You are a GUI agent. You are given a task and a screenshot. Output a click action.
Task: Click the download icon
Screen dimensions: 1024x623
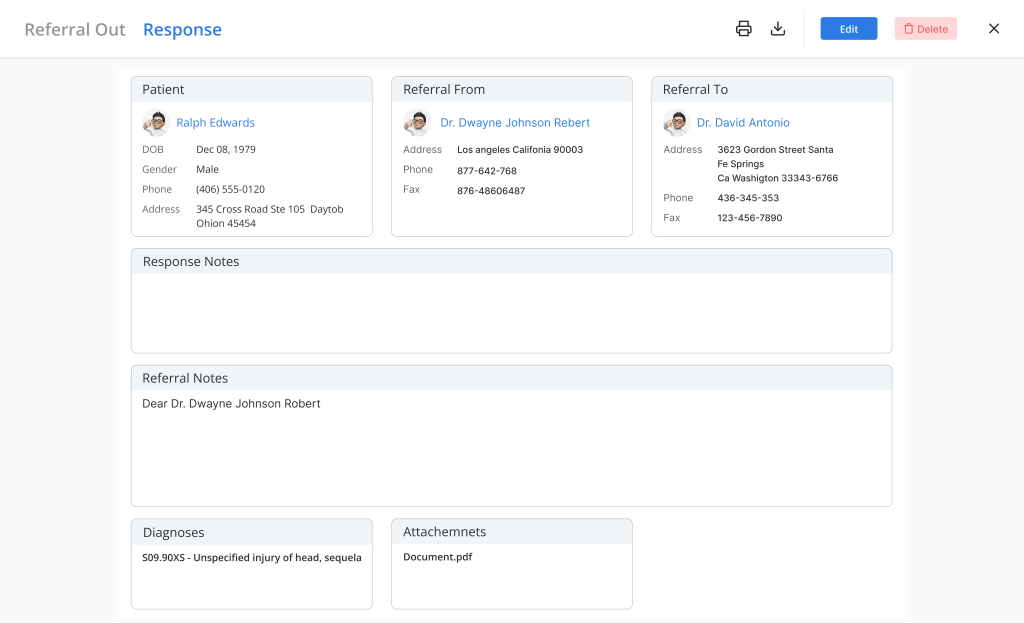click(778, 29)
